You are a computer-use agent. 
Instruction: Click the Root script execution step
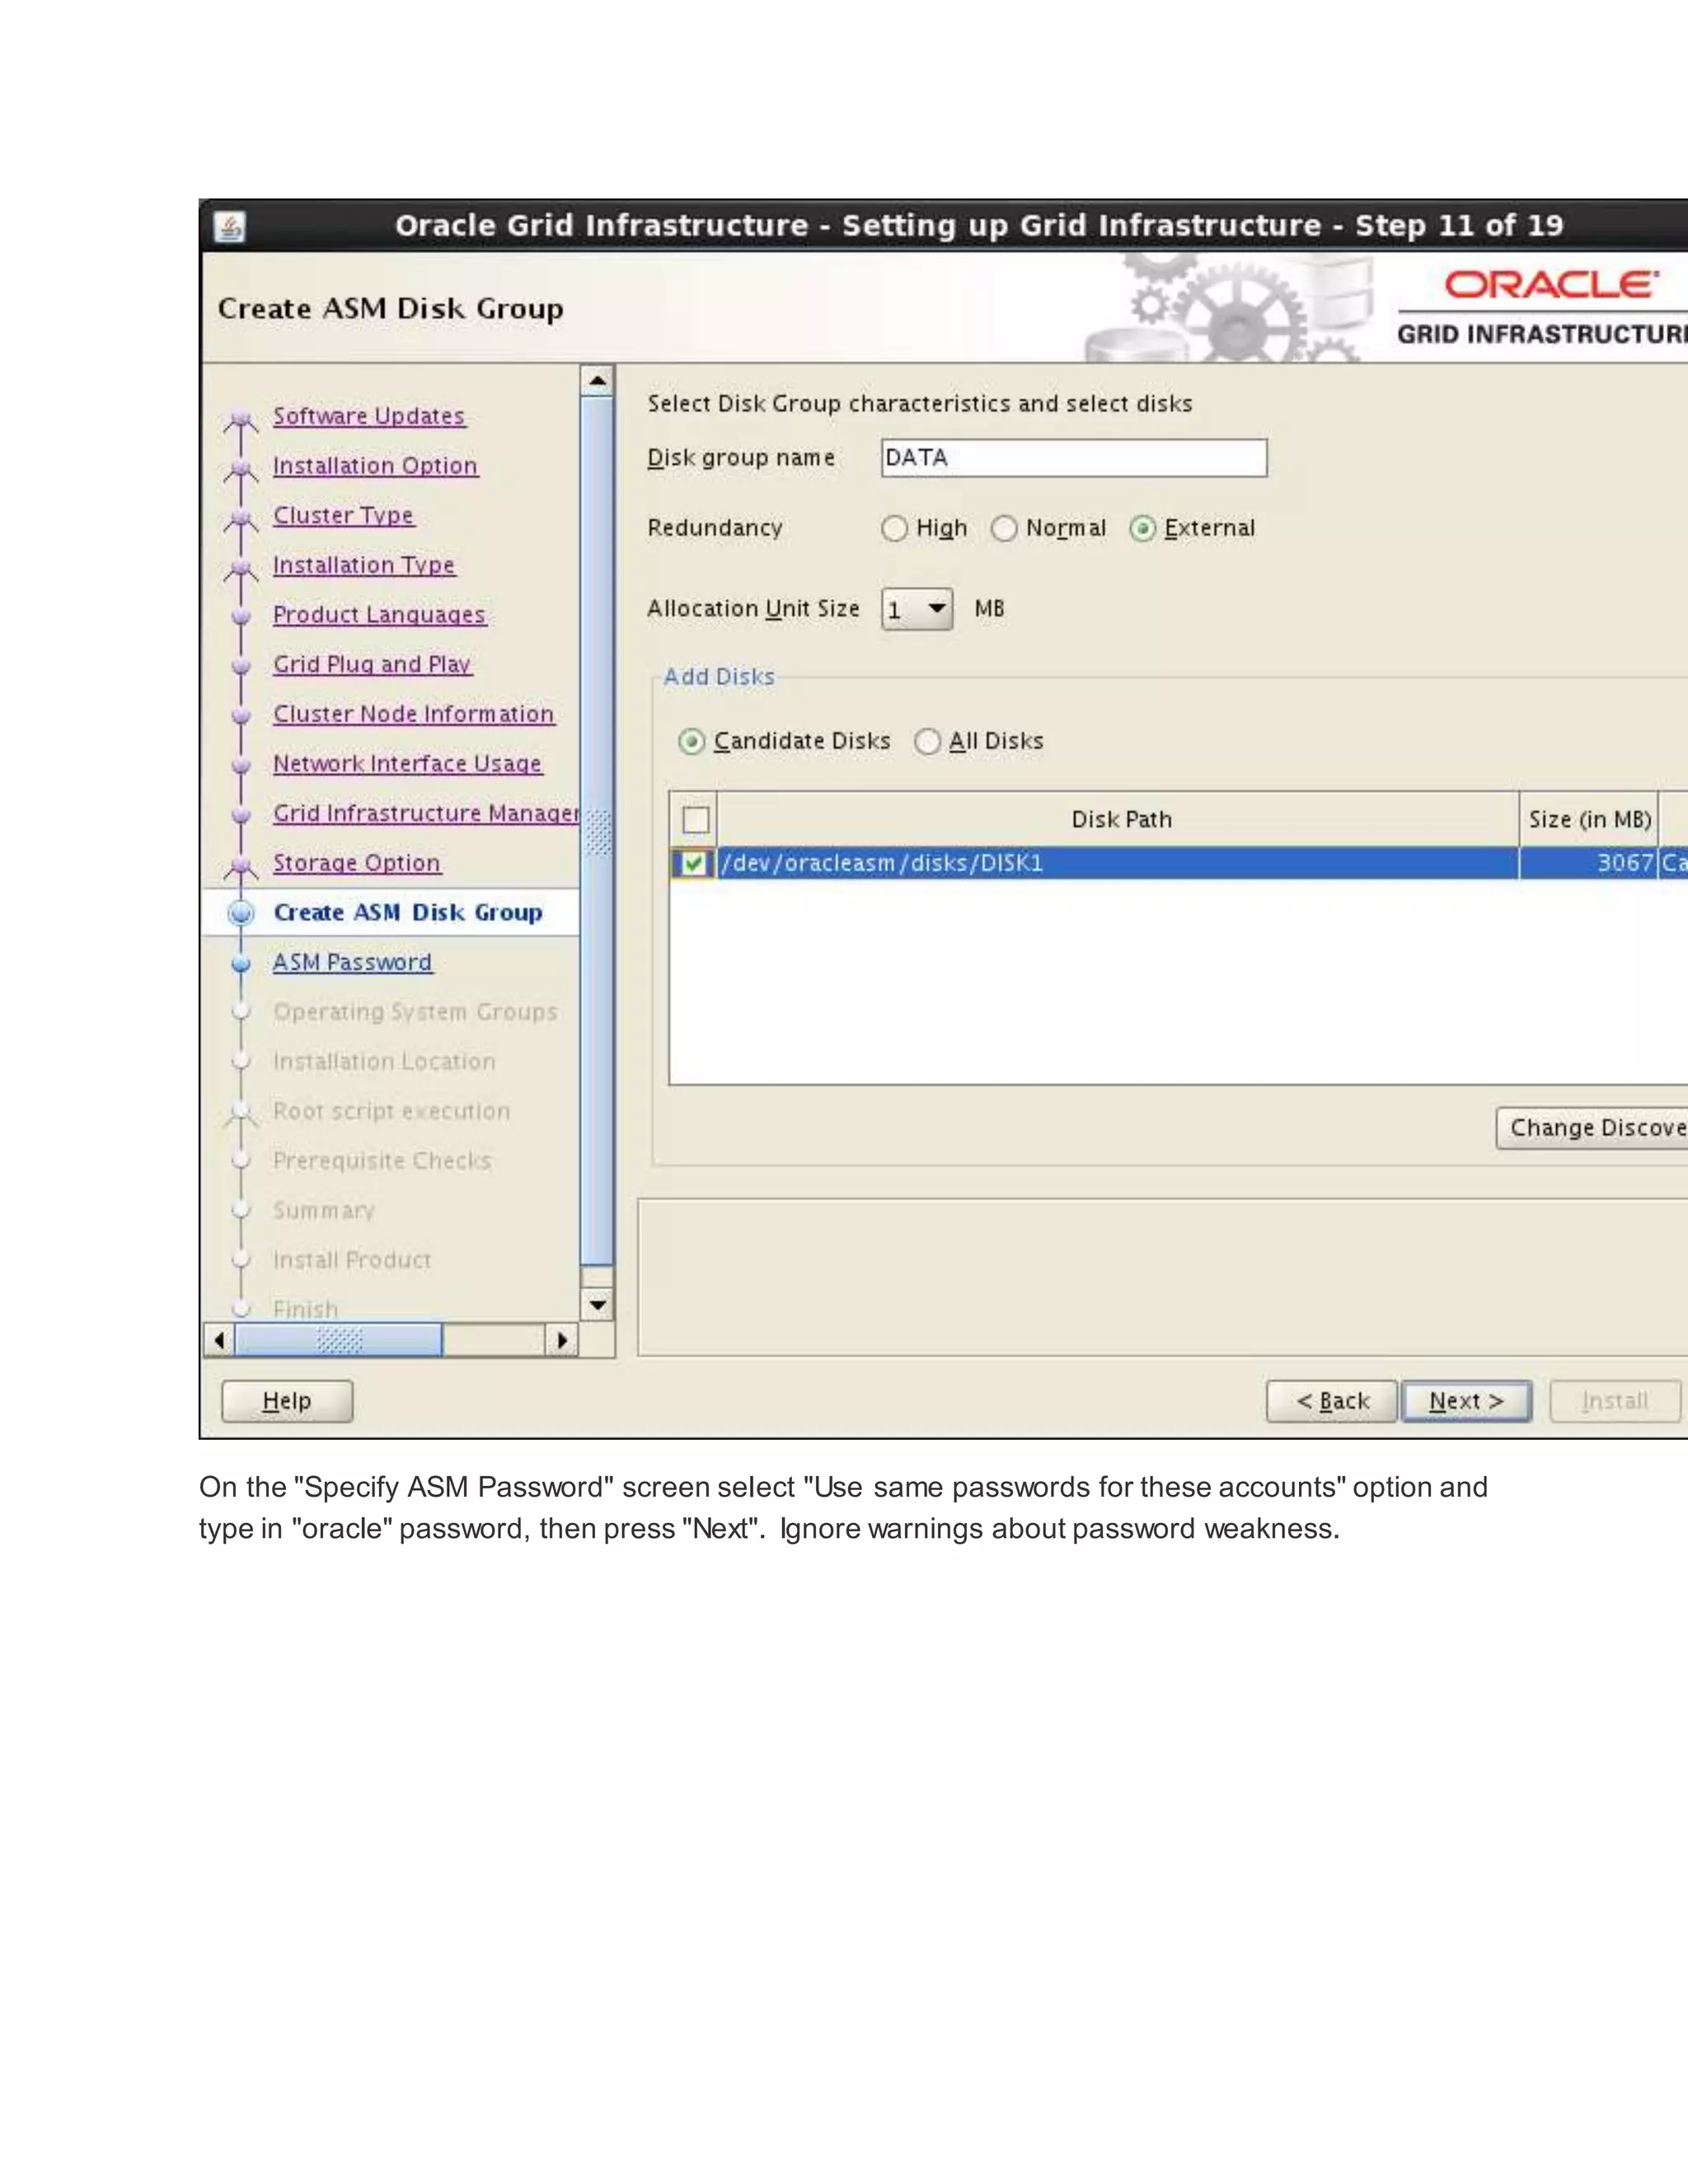tap(391, 1111)
